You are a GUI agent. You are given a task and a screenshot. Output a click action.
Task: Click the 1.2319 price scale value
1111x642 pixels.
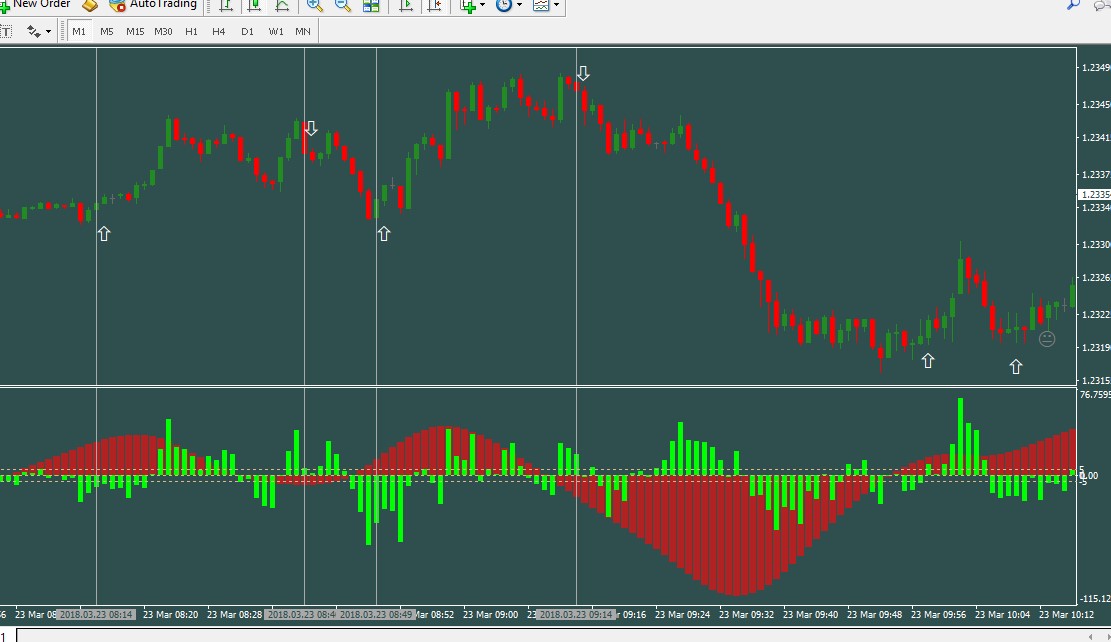[1095, 348]
